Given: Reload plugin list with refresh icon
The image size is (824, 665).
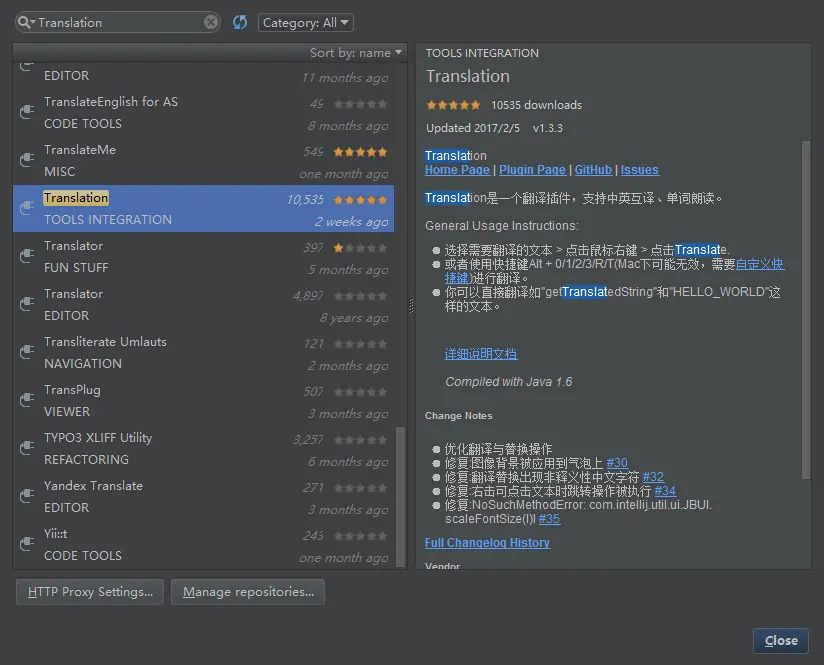Looking at the screenshot, I should tap(240, 22).
